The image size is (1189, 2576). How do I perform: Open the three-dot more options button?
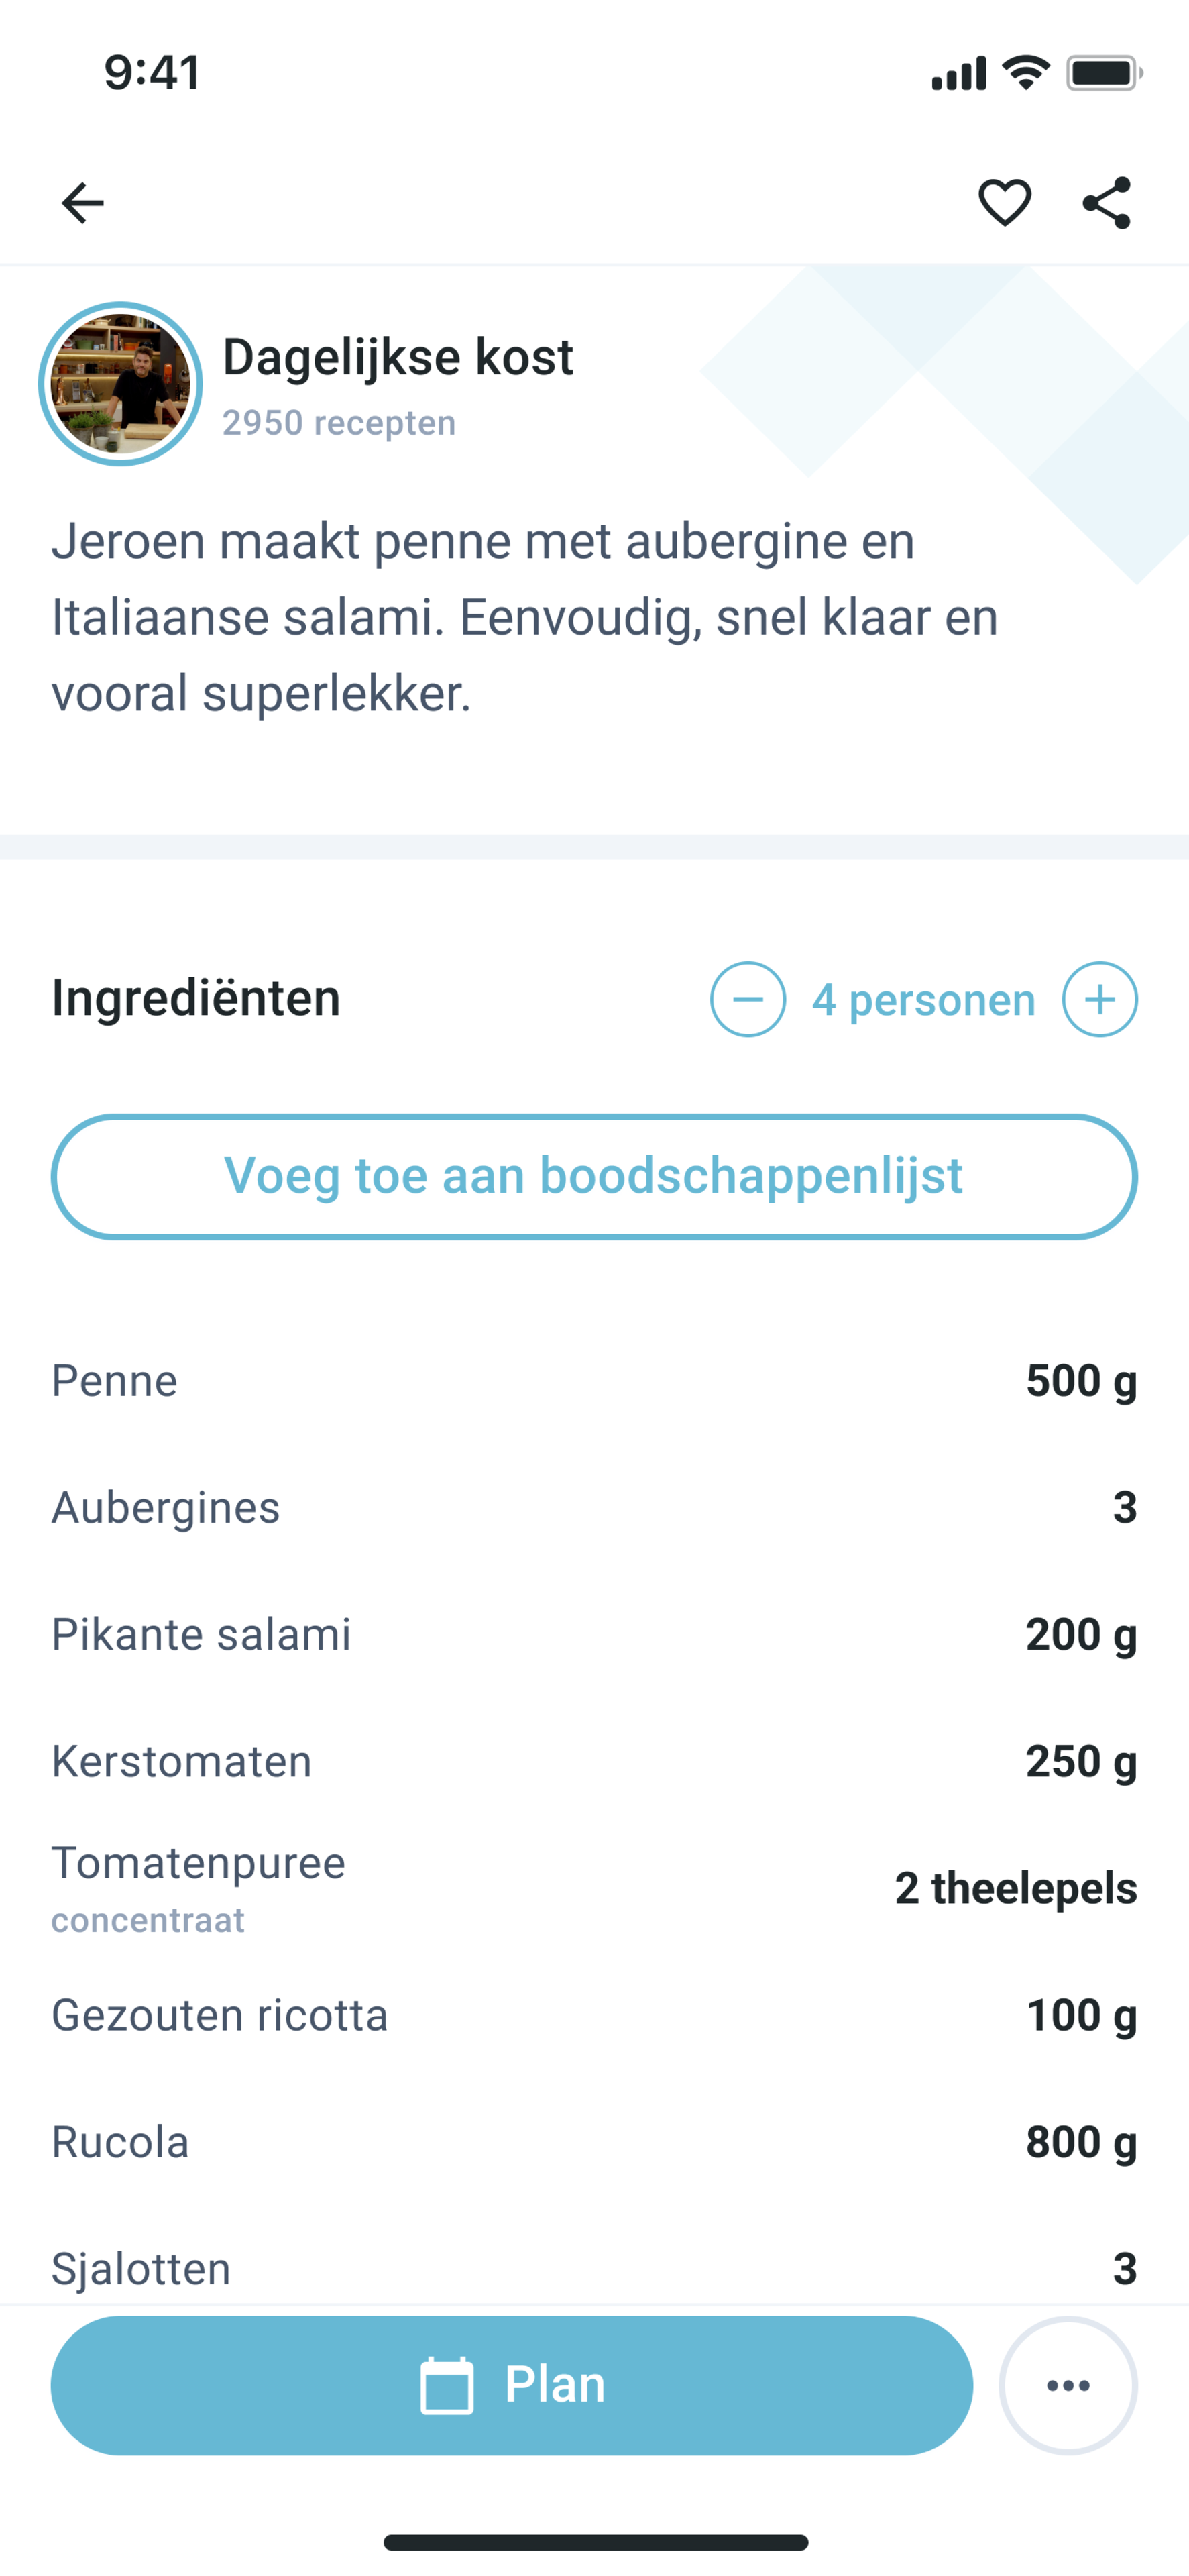coord(1068,2386)
